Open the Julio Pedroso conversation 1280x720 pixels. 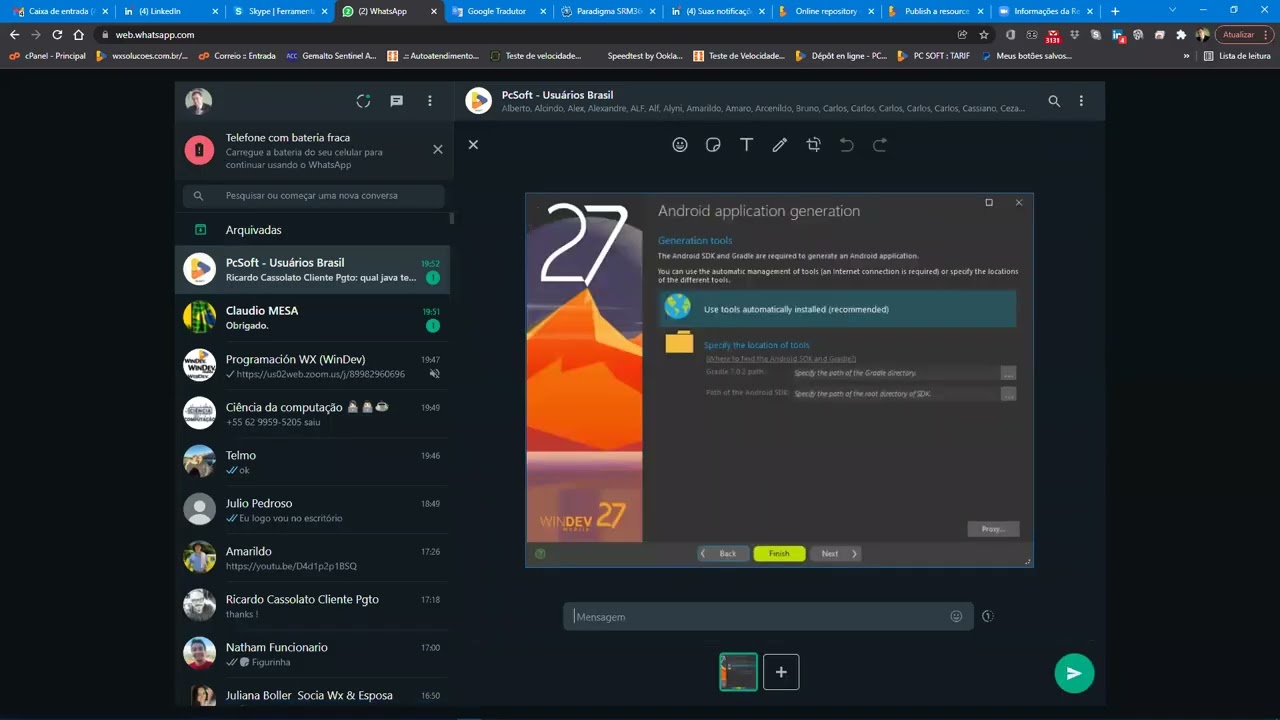click(312, 510)
